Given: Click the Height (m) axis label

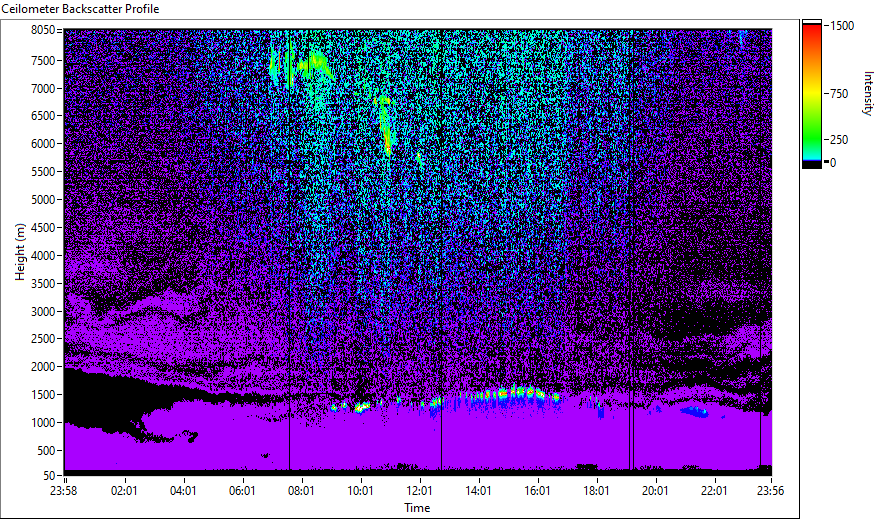Looking at the screenshot, I should click(x=20, y=252).
